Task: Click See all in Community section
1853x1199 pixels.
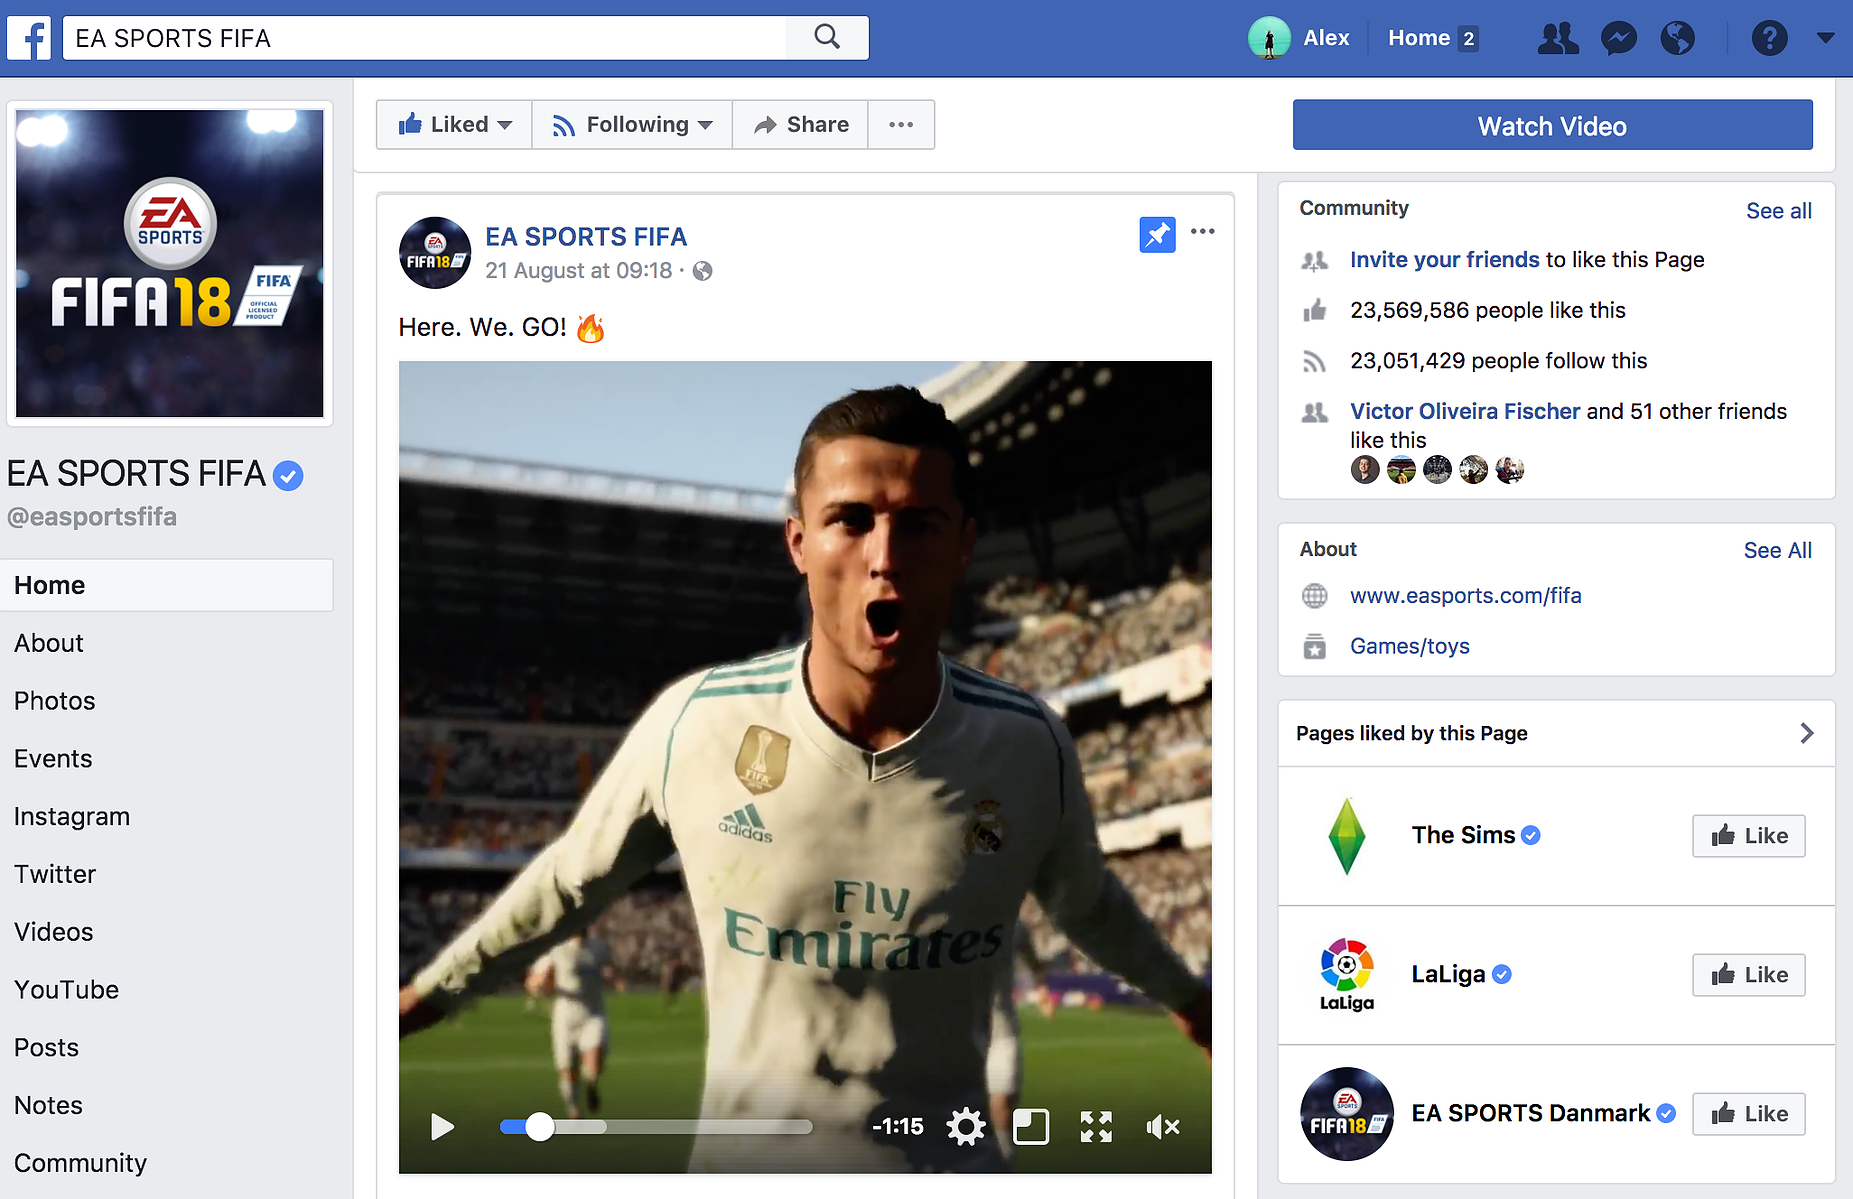Action: tap(1779, 211)
